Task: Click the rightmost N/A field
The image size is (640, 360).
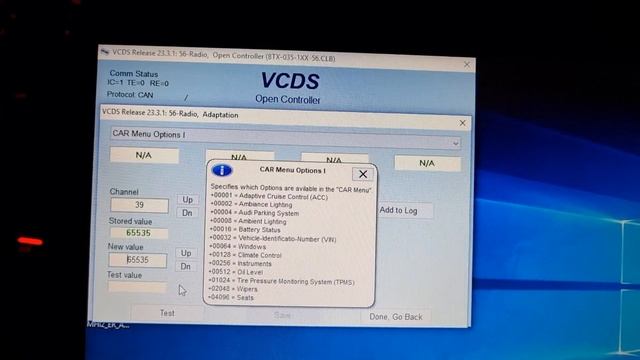Action: coord(427,163)
